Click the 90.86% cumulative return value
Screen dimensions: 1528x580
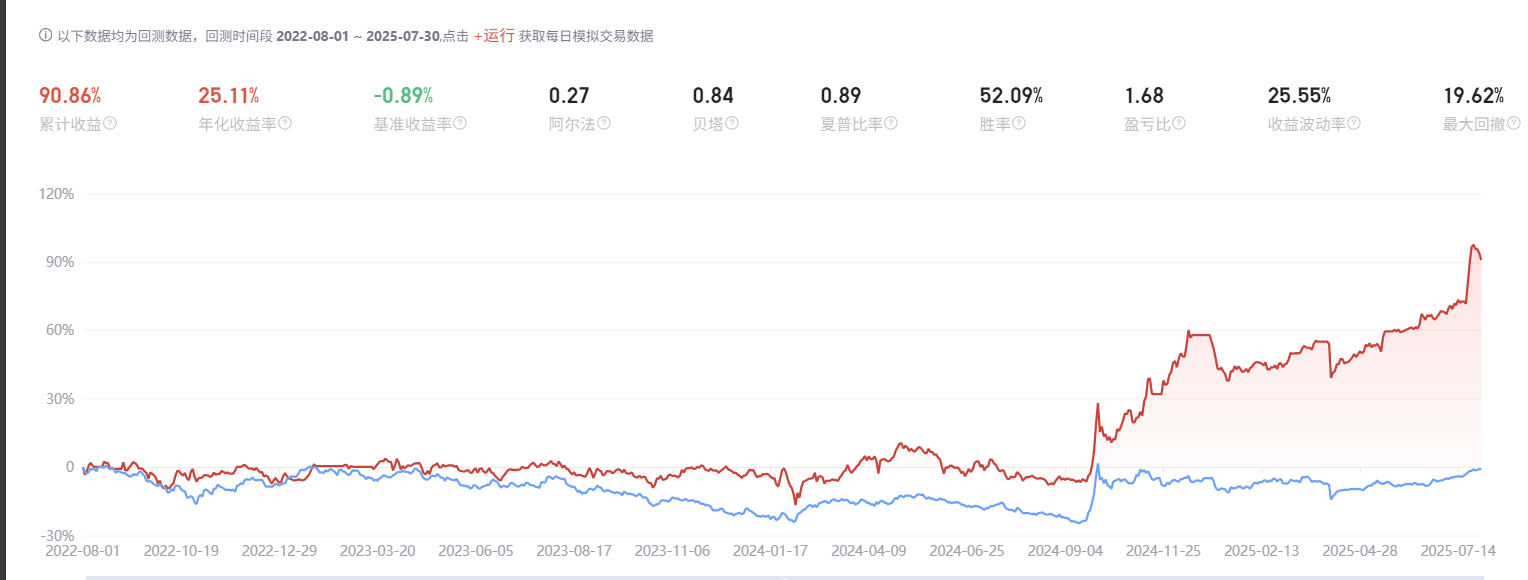click(70, 96)
